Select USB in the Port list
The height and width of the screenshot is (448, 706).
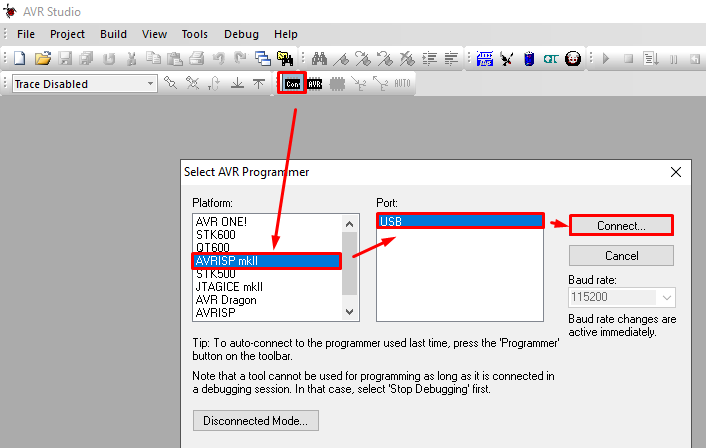point(459,221)
